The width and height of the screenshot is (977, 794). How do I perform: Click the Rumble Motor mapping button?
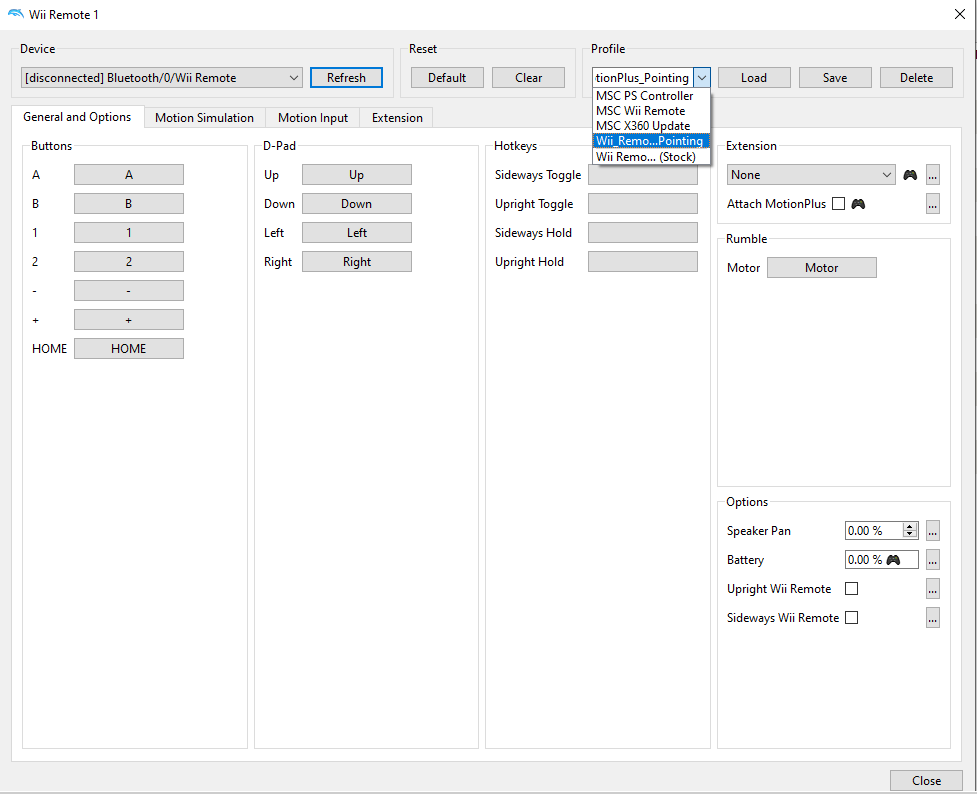pos(822,268)
